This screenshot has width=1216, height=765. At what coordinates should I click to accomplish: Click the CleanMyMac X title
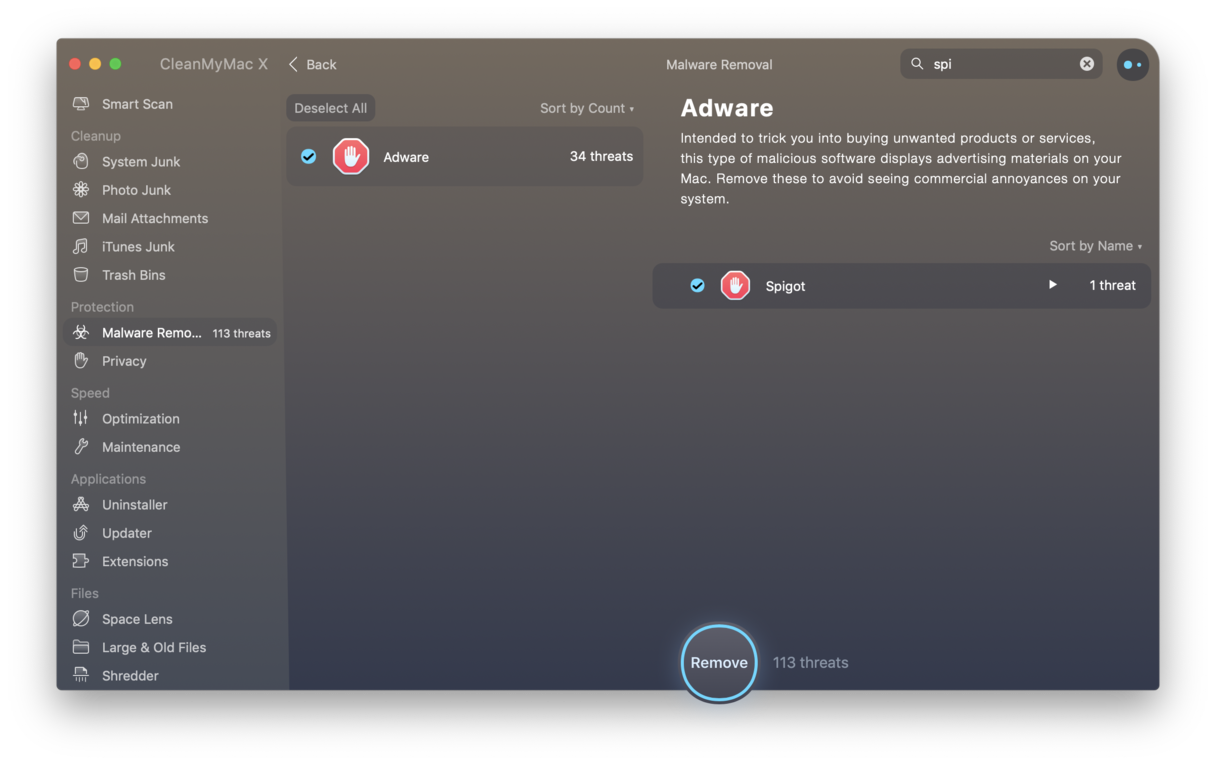tap(214, 64)
